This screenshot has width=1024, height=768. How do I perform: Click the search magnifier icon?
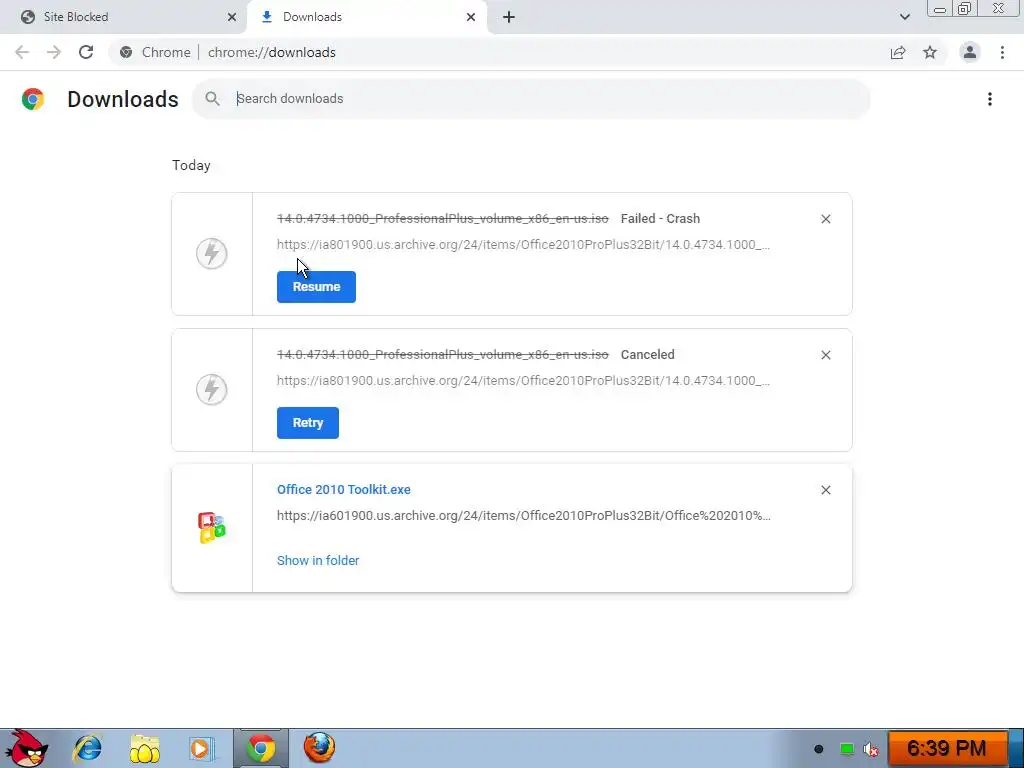coord(212,99)
